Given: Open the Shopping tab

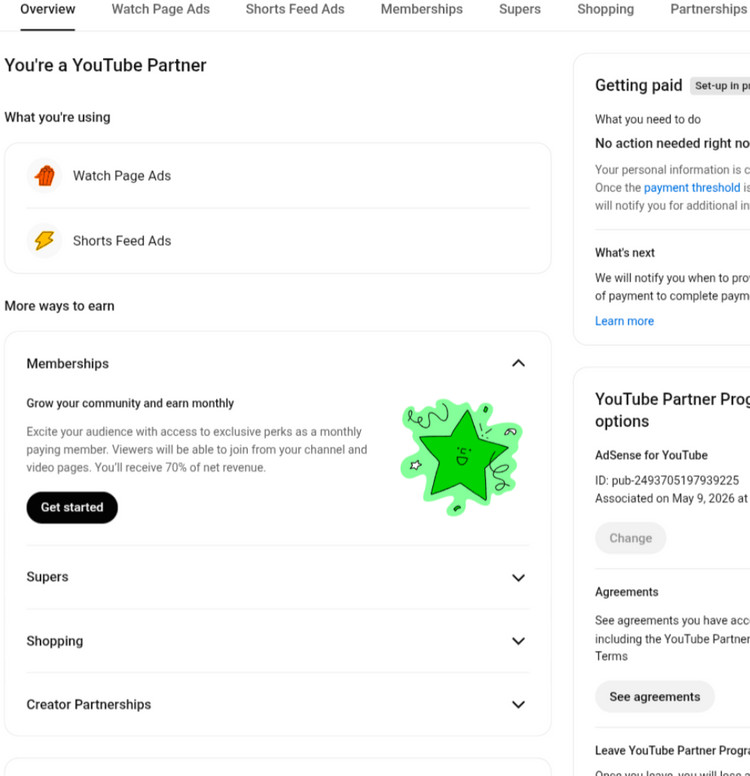Looking at the screenshot, I should (605, 9).
